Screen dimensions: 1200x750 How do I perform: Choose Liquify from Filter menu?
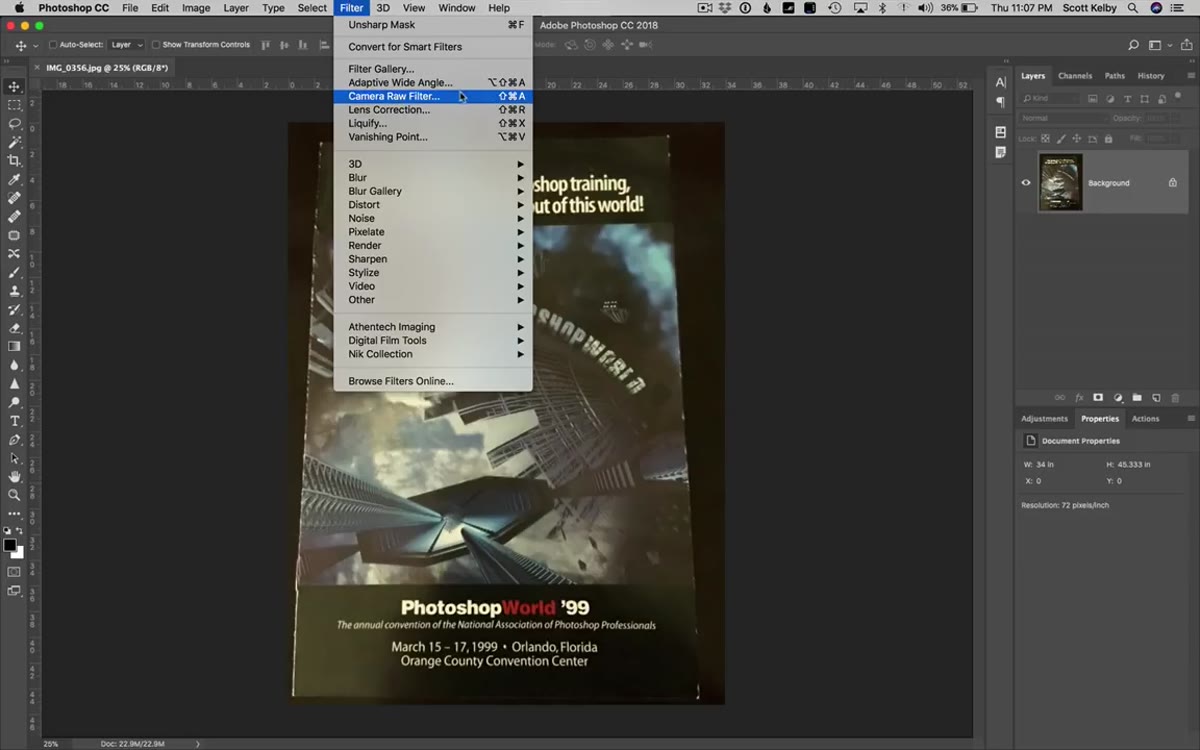[x=433, y=123]
